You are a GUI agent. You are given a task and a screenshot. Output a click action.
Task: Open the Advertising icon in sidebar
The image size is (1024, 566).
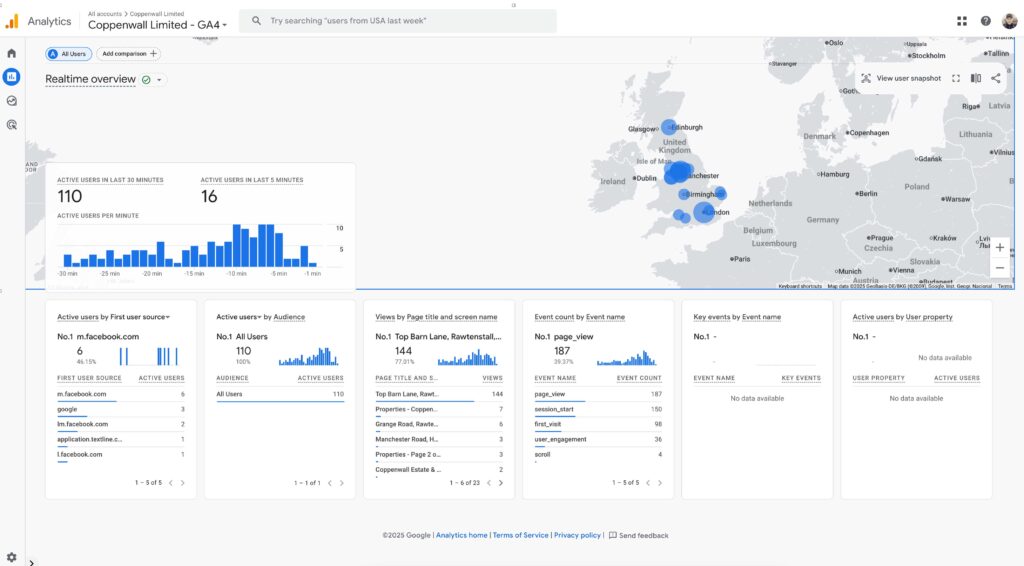pyautogui.click(x=12, y=125)
